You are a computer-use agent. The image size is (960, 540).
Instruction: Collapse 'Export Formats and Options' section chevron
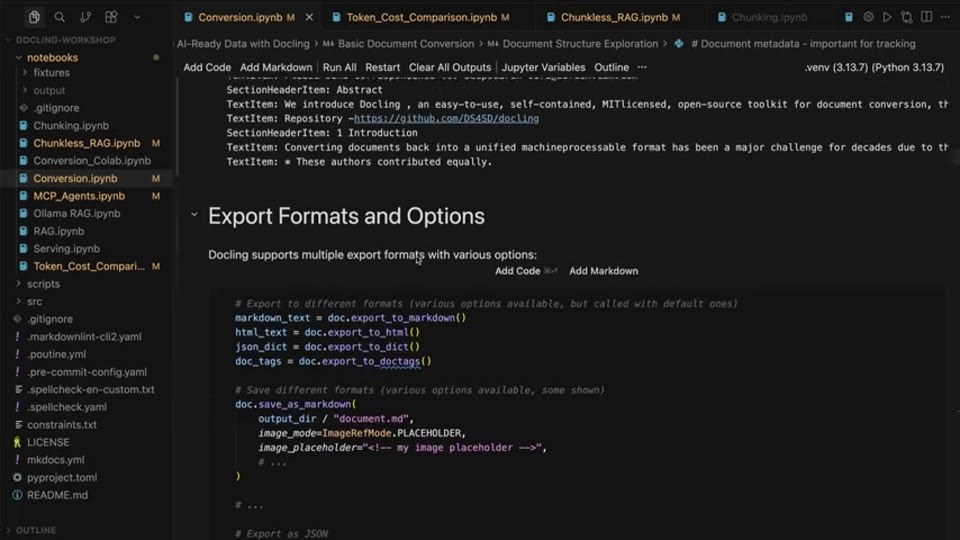tap(194, 215)
